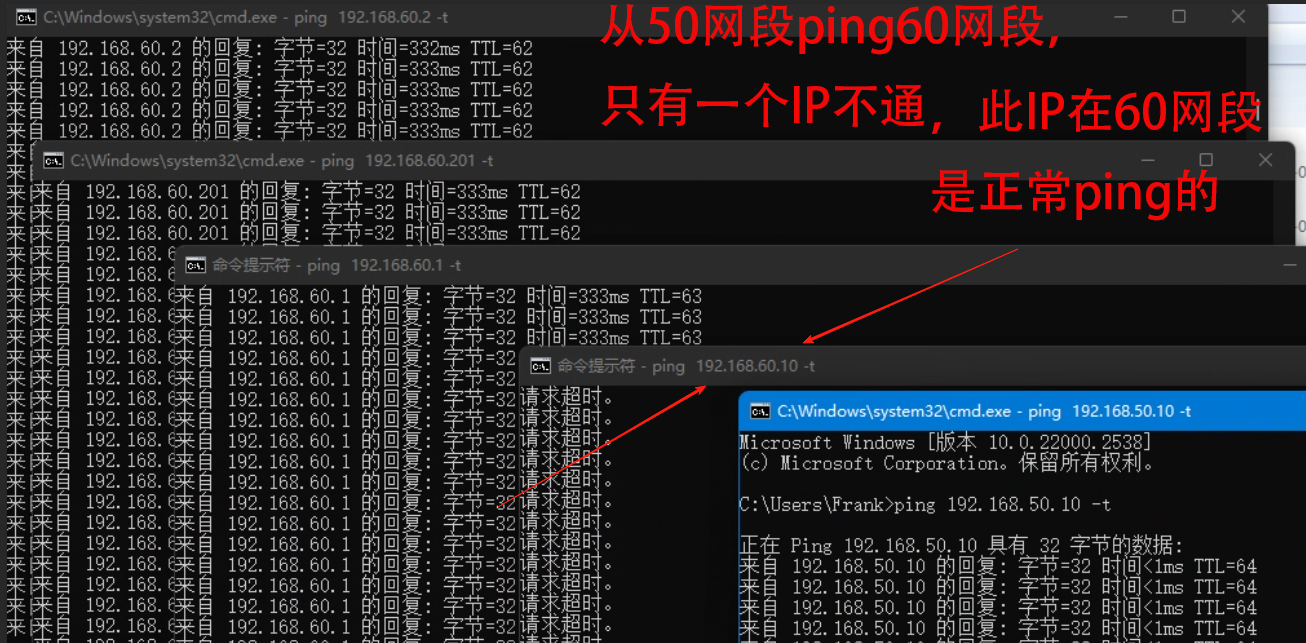Maximize the ping 192.168.60.201 window
1306x643 pixels.
[1206, 160]
